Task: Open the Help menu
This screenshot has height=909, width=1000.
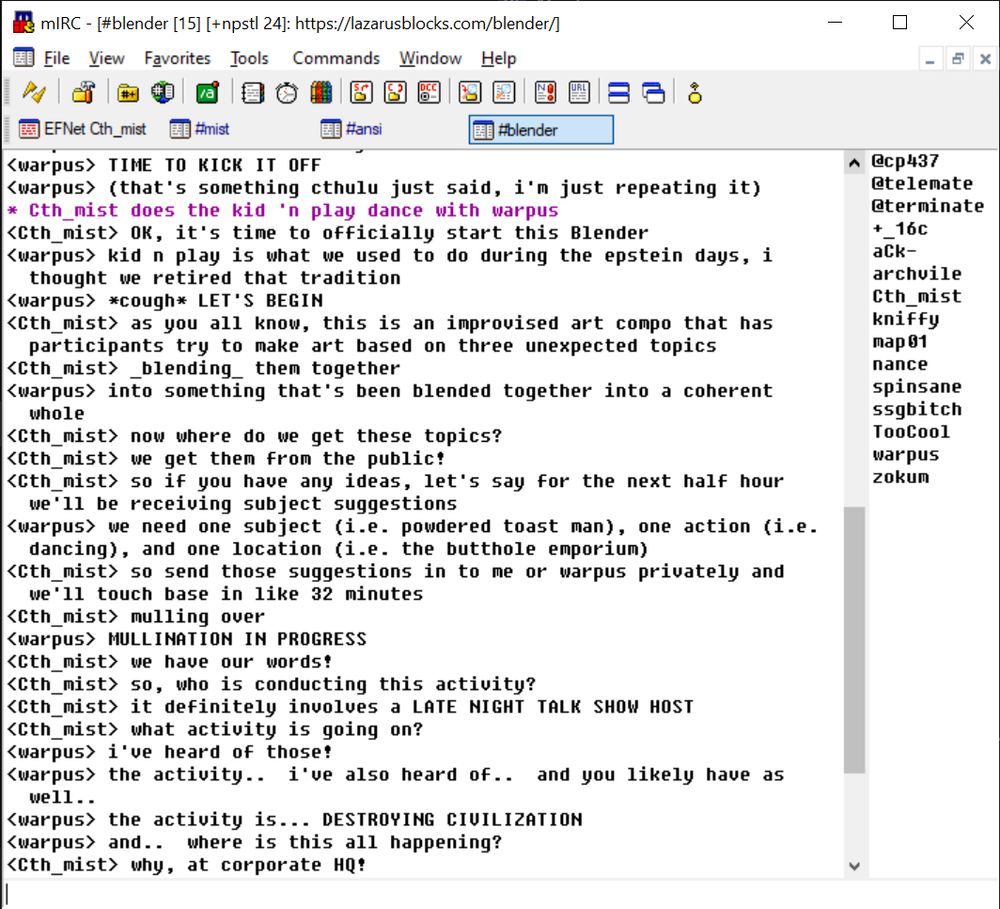Action: click(x=499, y=58)
